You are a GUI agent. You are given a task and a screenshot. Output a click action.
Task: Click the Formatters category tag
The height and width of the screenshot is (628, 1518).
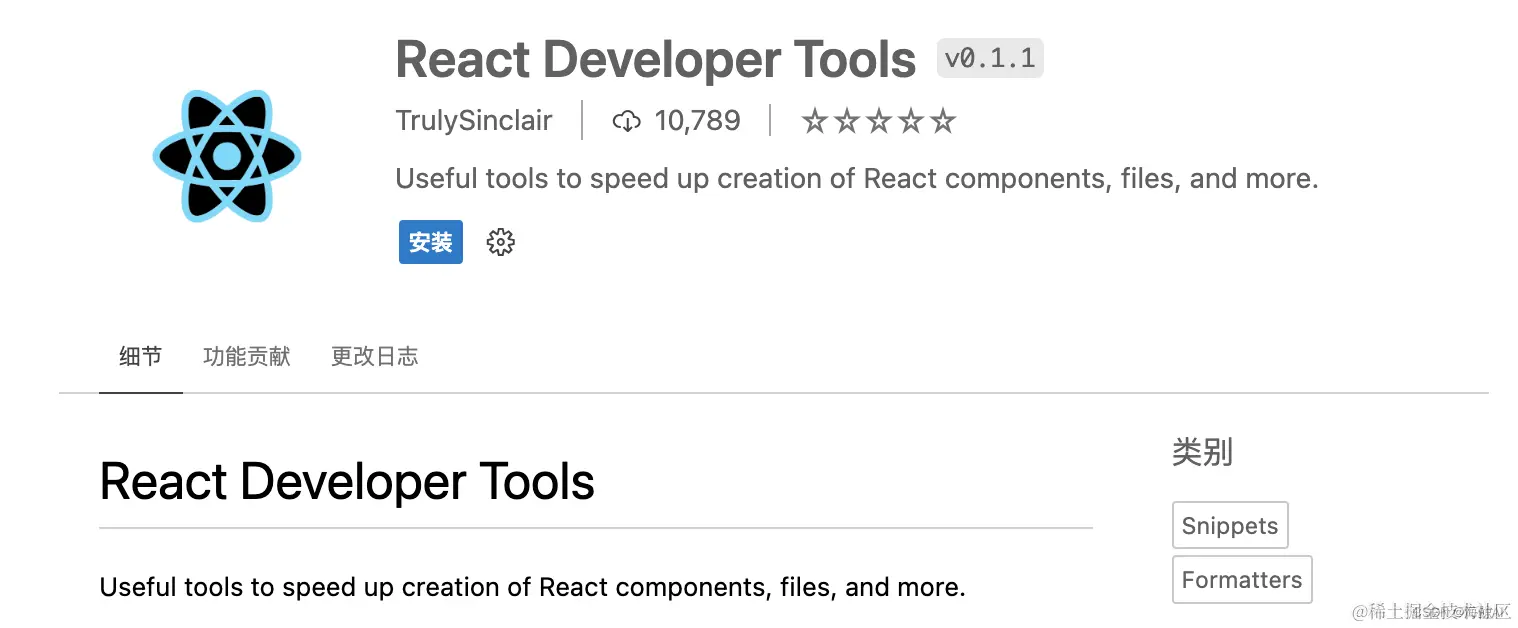click(x=1241, y=579)
